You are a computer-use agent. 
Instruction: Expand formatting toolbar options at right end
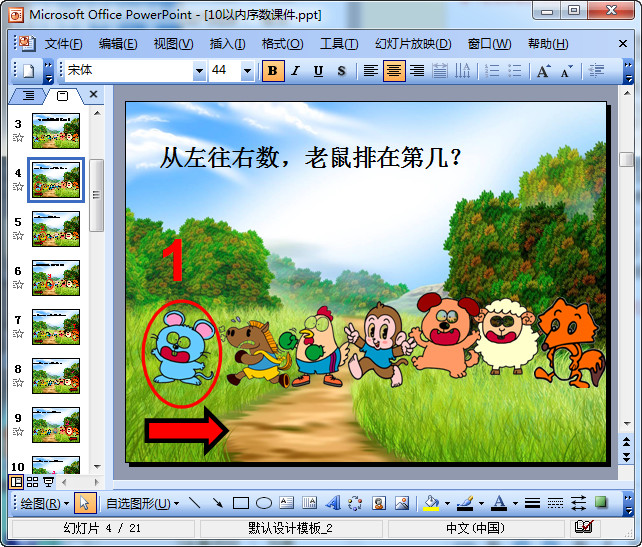[628, 71]
